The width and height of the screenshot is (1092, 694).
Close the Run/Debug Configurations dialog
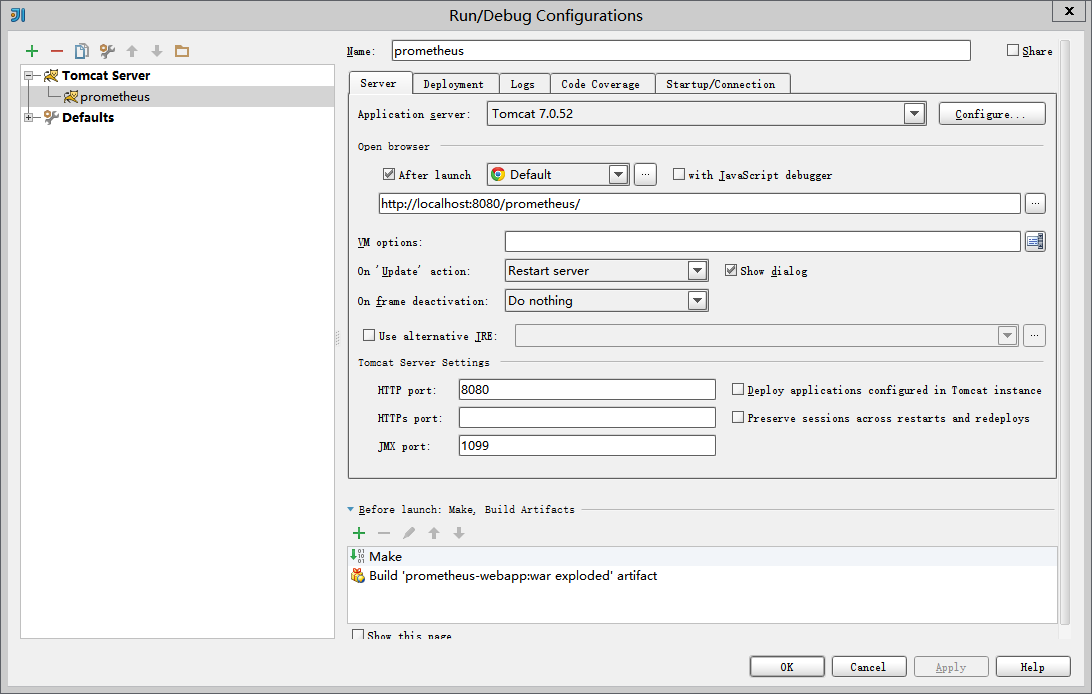(1069, 10)
